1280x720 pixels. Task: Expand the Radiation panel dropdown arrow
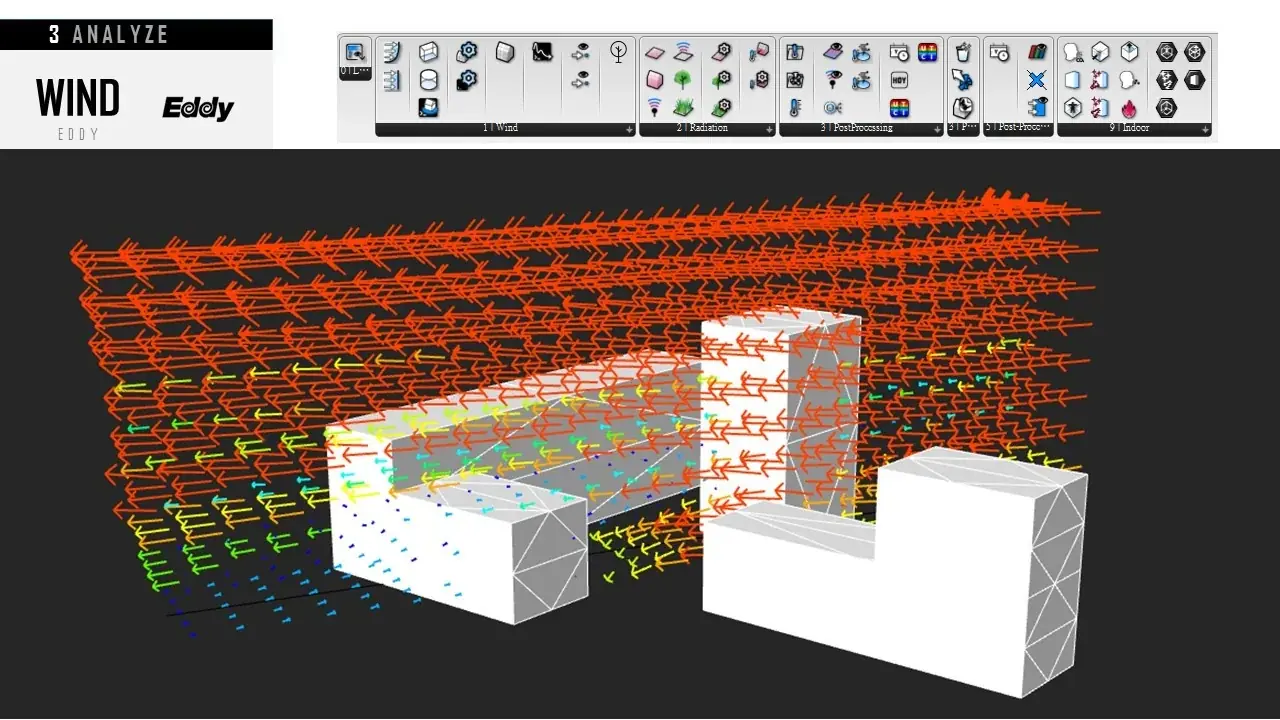769,129
